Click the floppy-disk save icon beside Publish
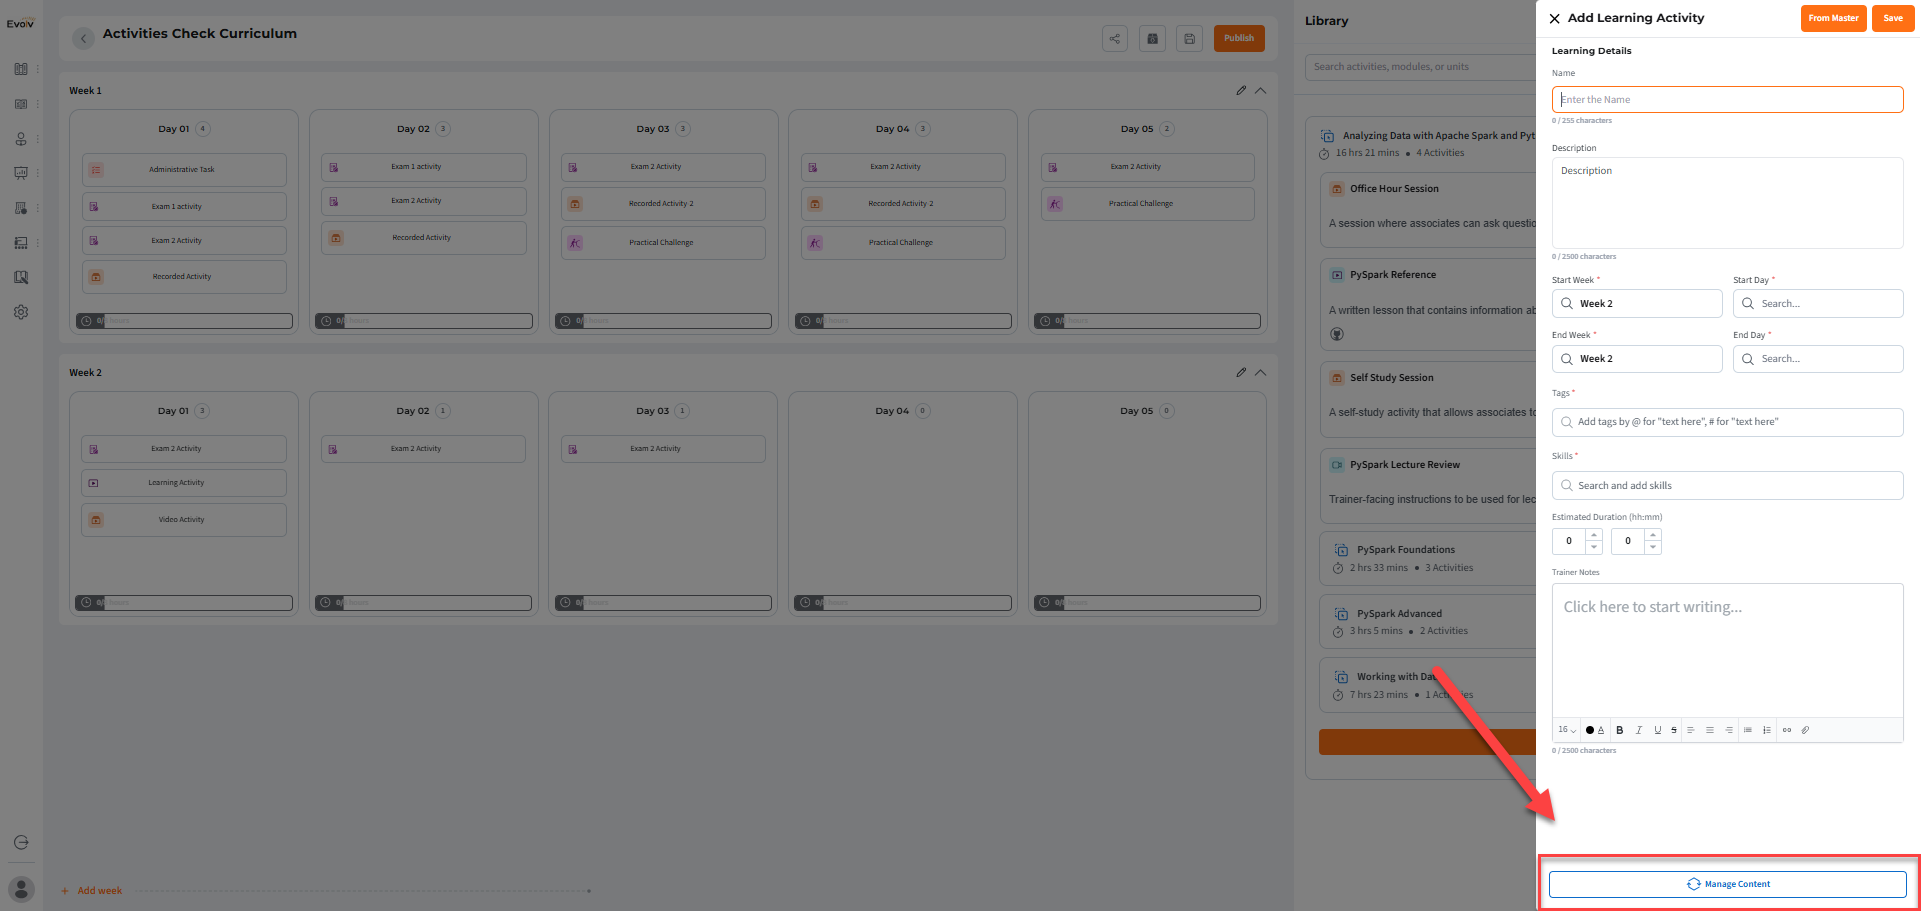This screenshot has width=1921, height=911. click(x=1190, y=39)
